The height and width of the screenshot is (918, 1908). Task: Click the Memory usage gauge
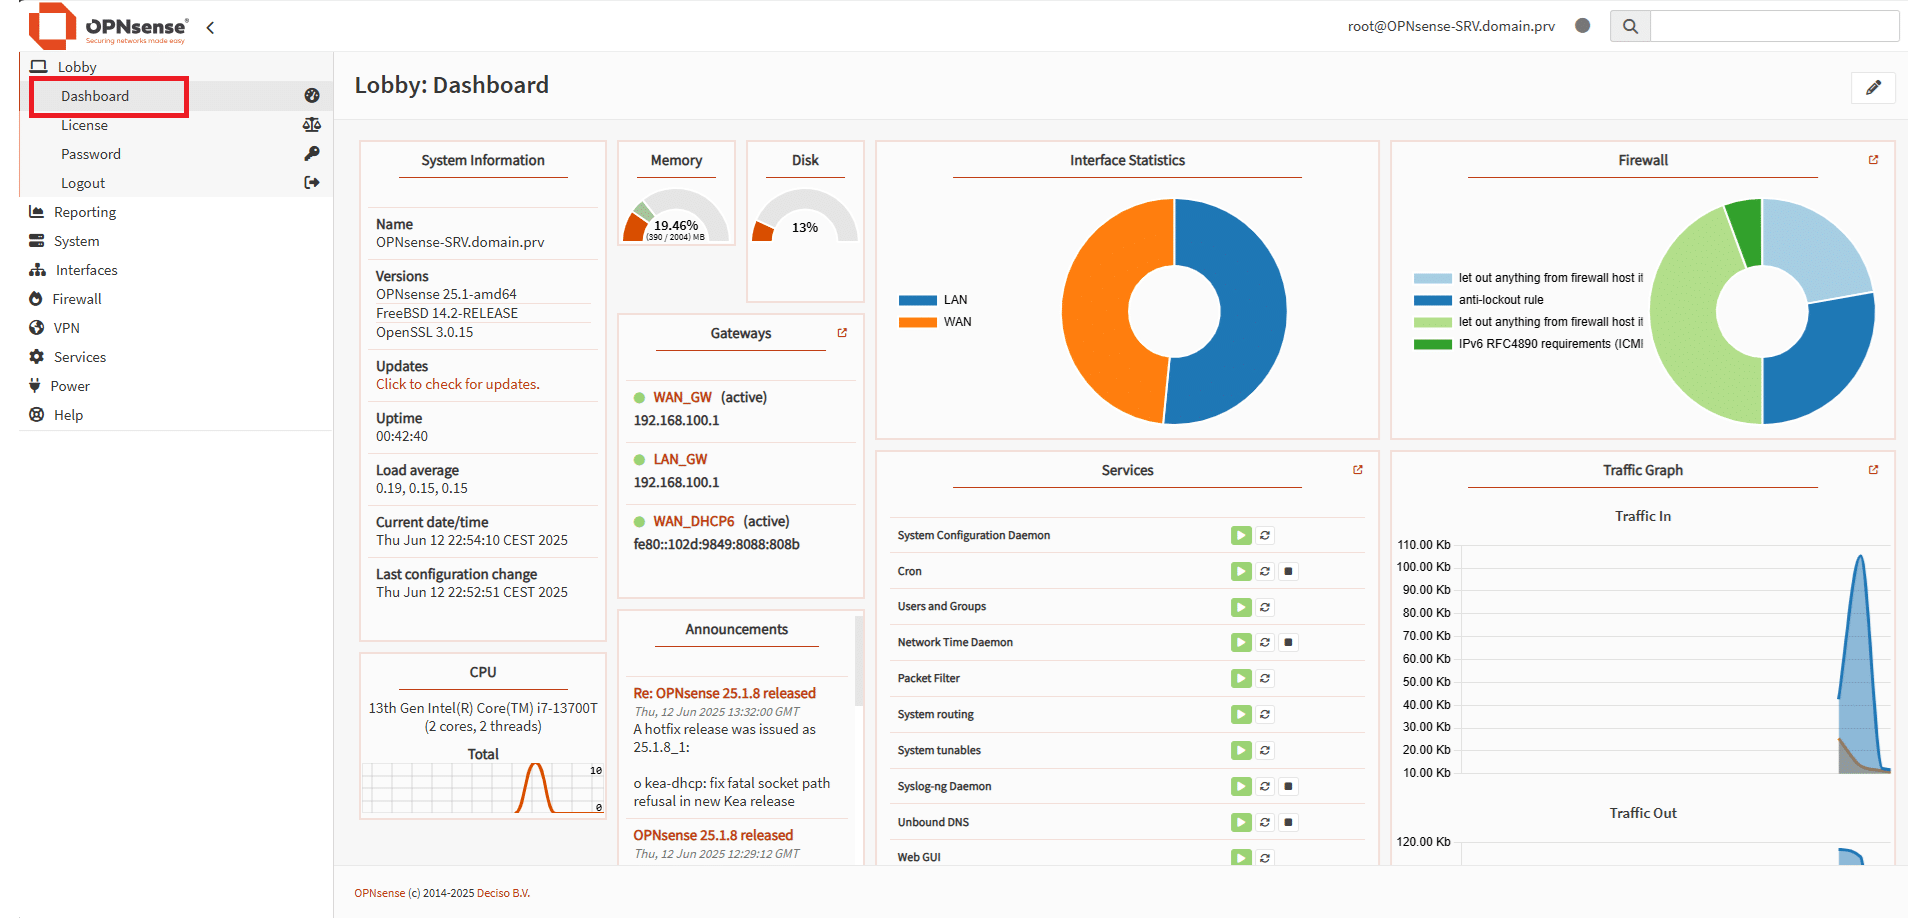tap(676, 216)
